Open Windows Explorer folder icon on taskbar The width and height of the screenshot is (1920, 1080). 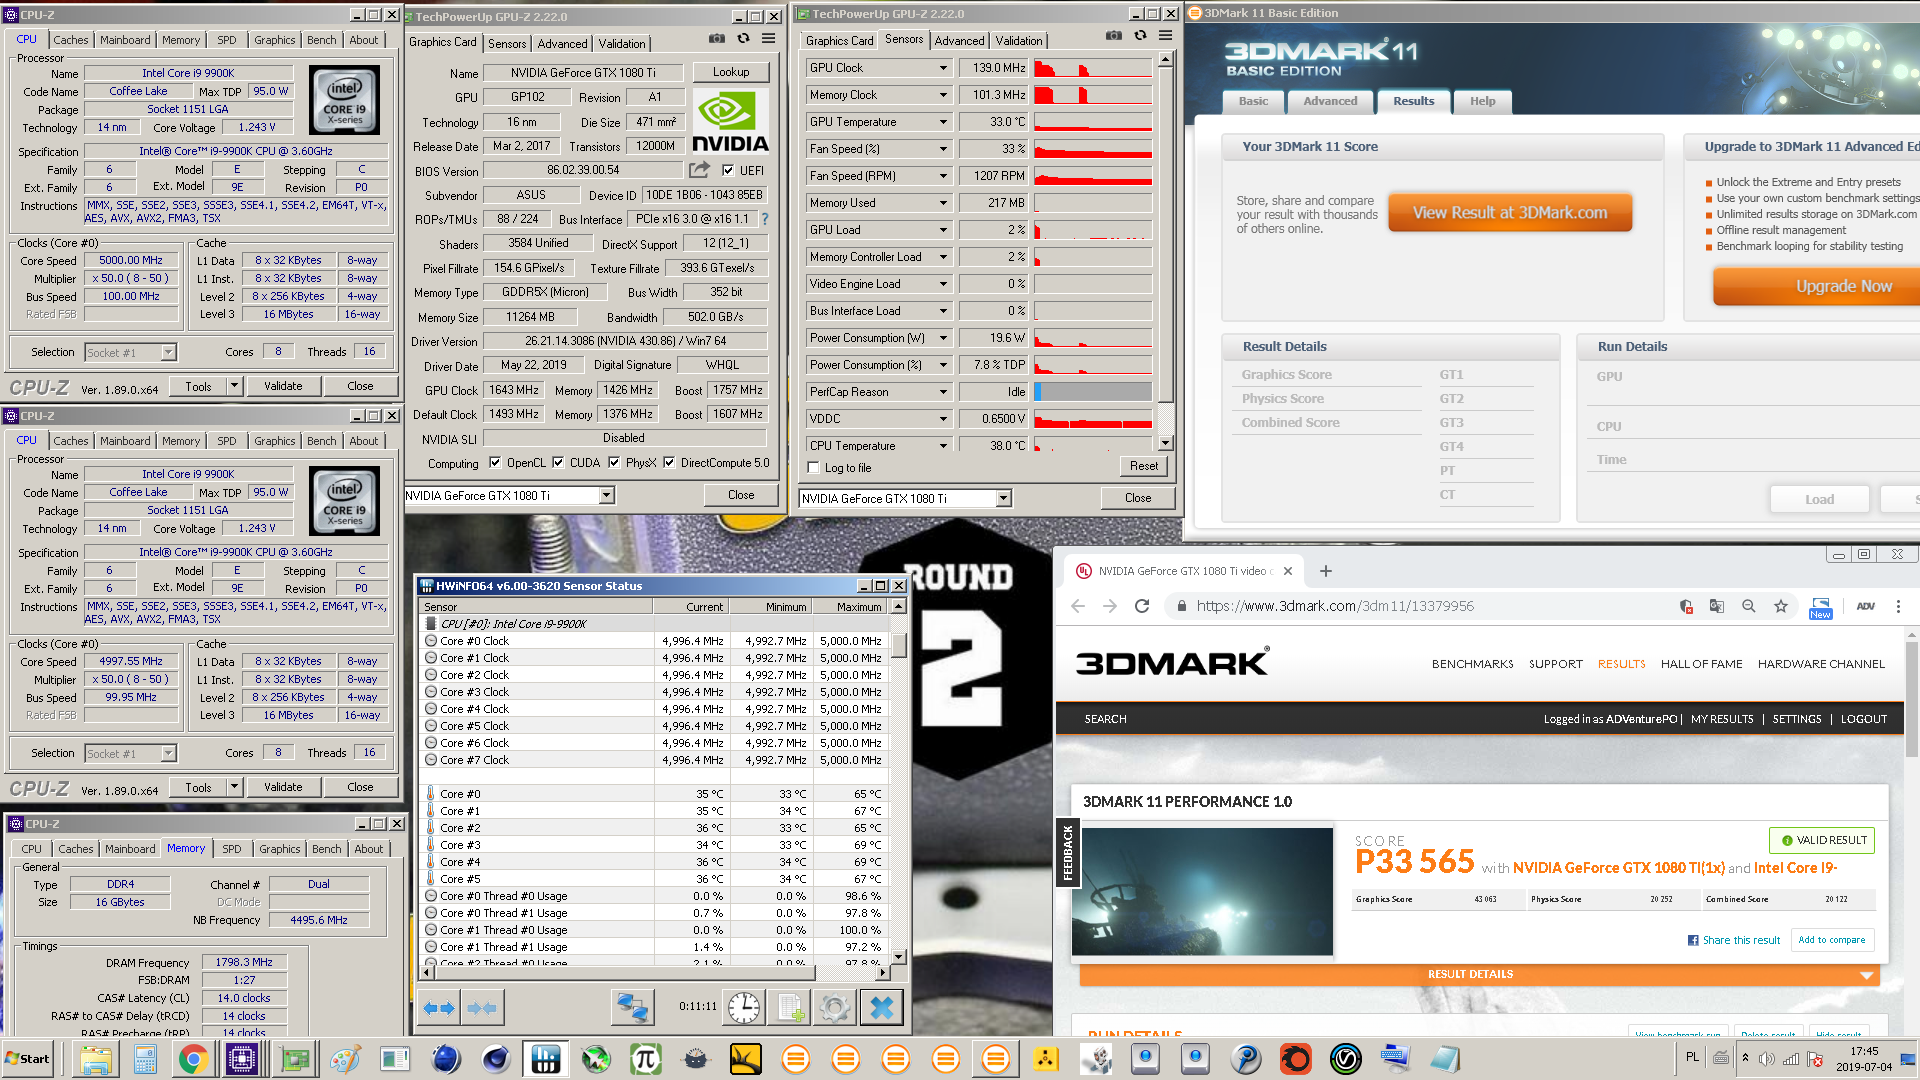point(95,1059)
